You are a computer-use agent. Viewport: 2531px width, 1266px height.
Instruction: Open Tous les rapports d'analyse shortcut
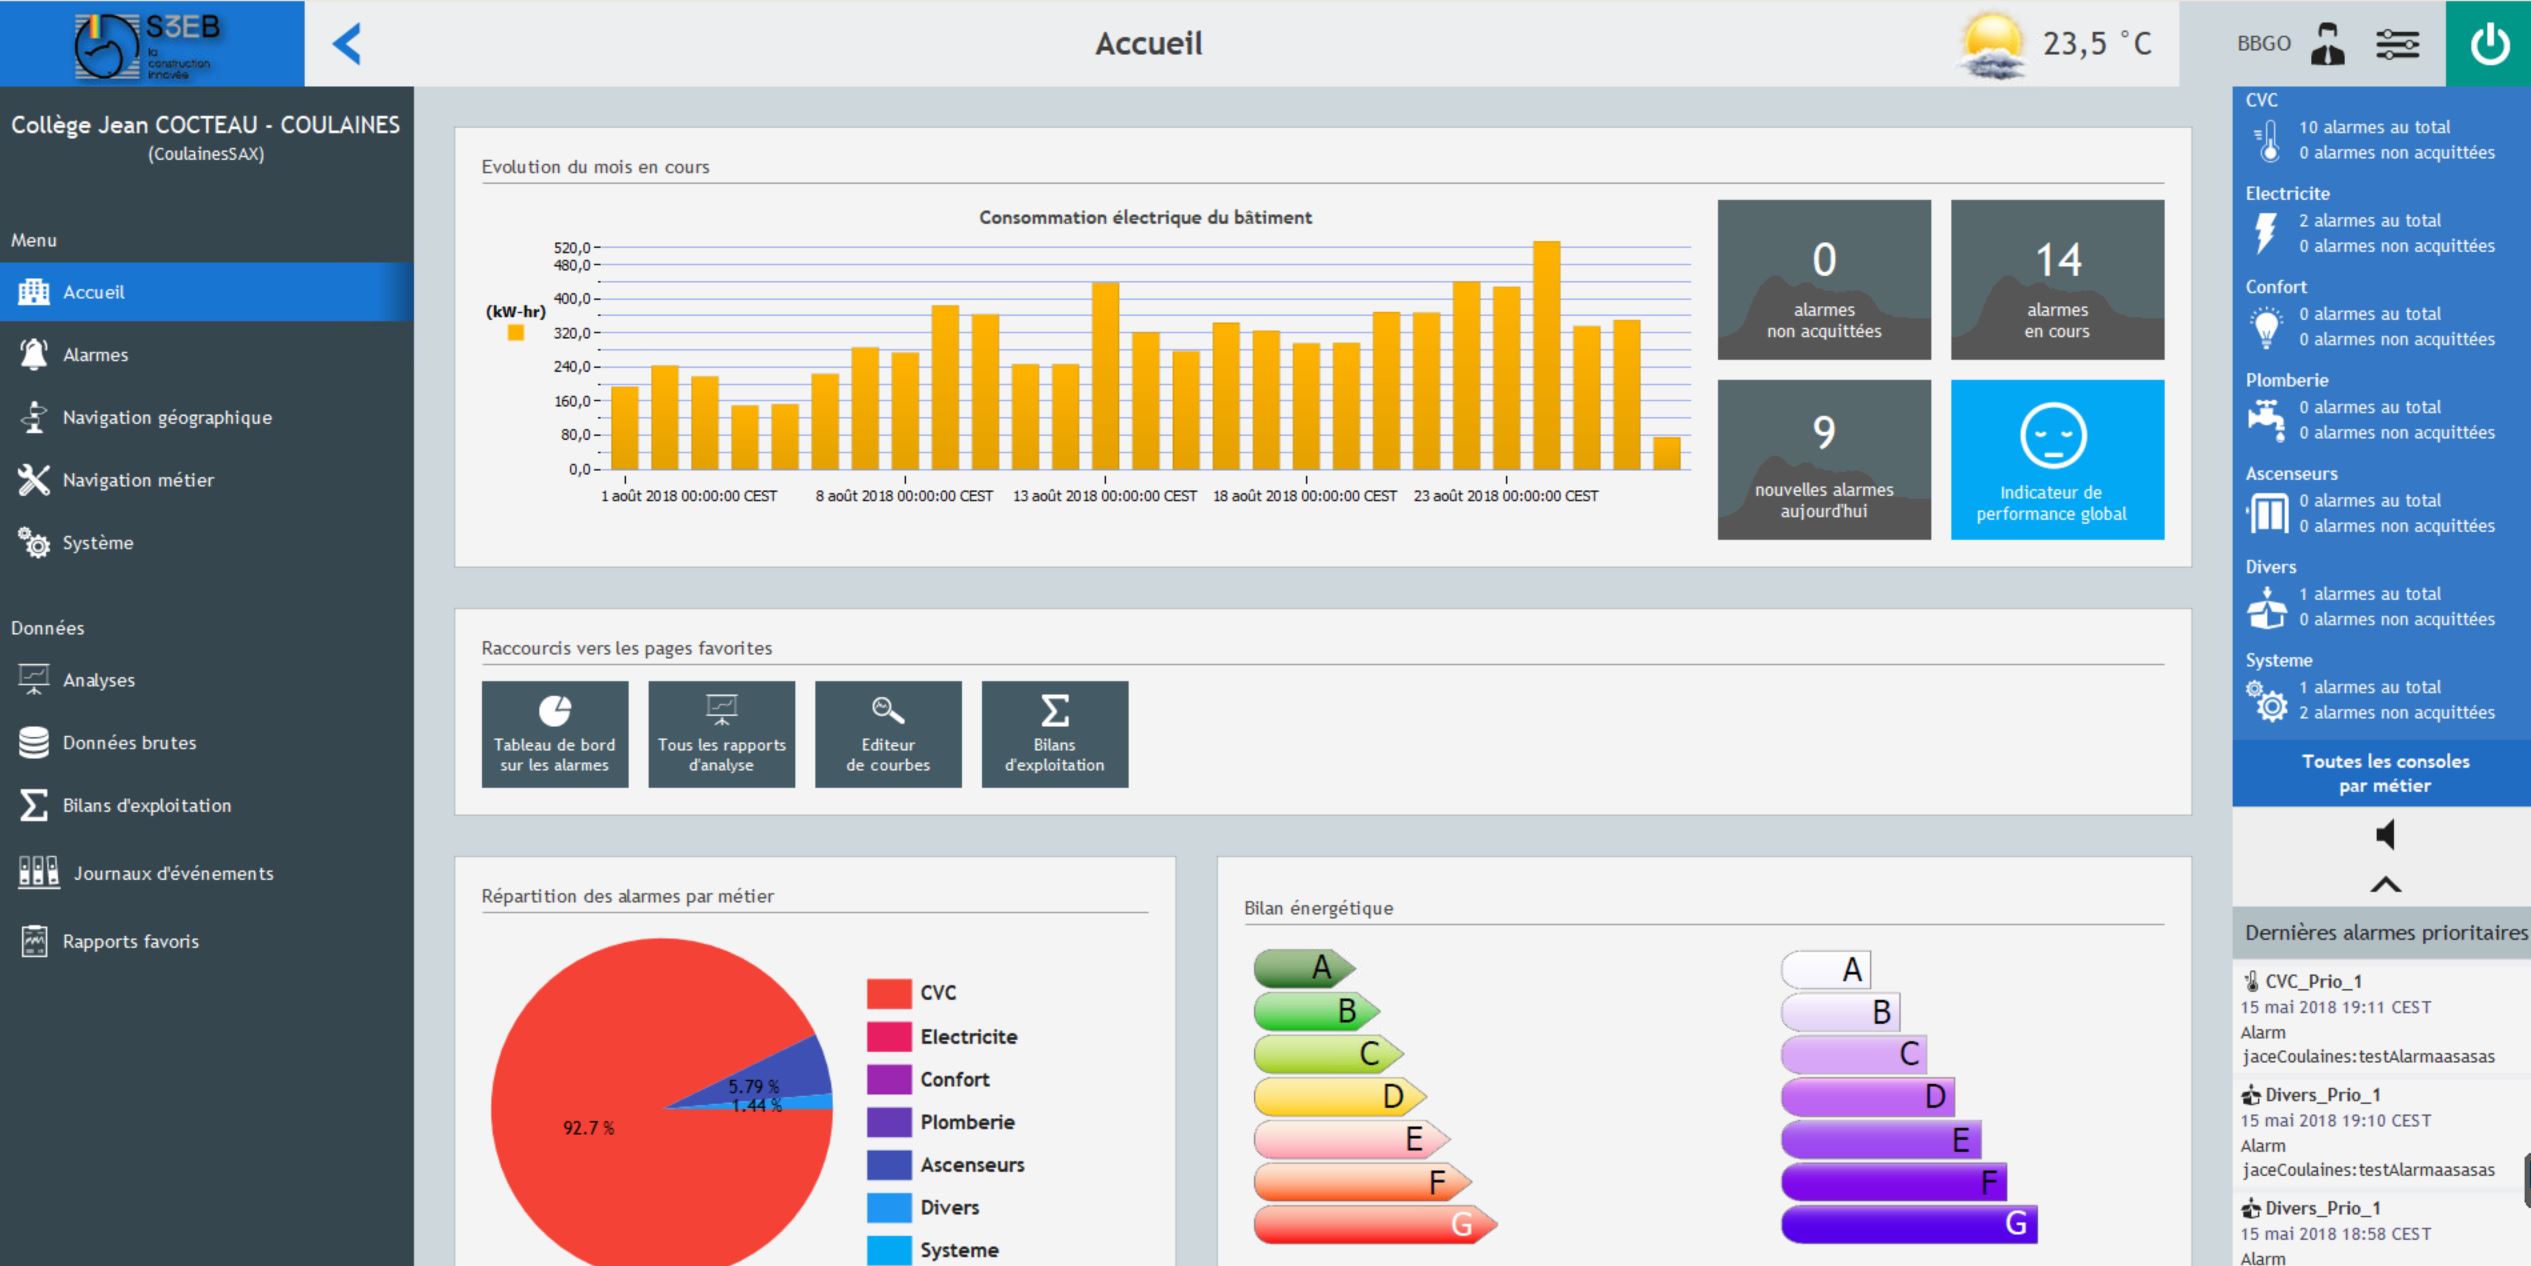click(722, 735)
